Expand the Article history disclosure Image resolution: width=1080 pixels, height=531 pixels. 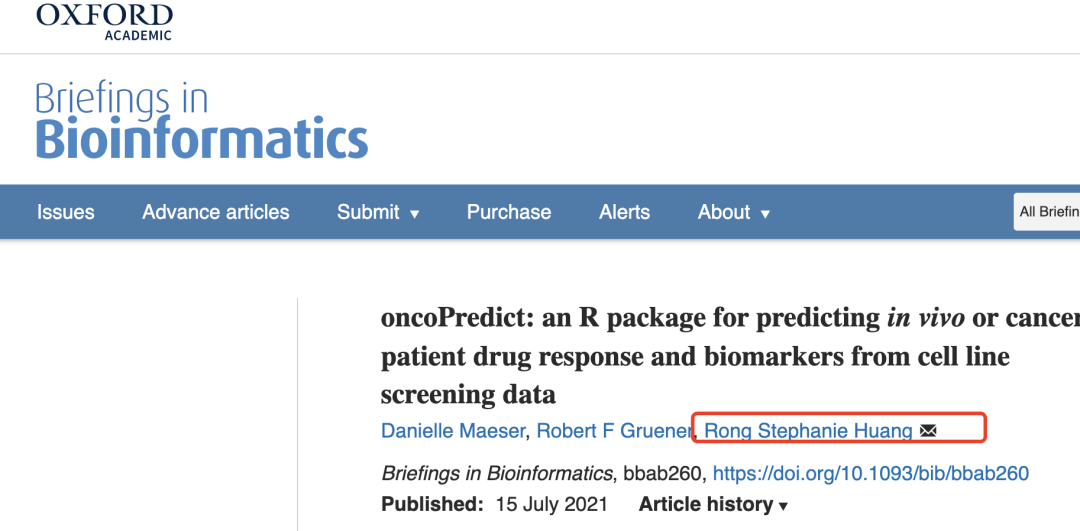click(x=713, y=505)
